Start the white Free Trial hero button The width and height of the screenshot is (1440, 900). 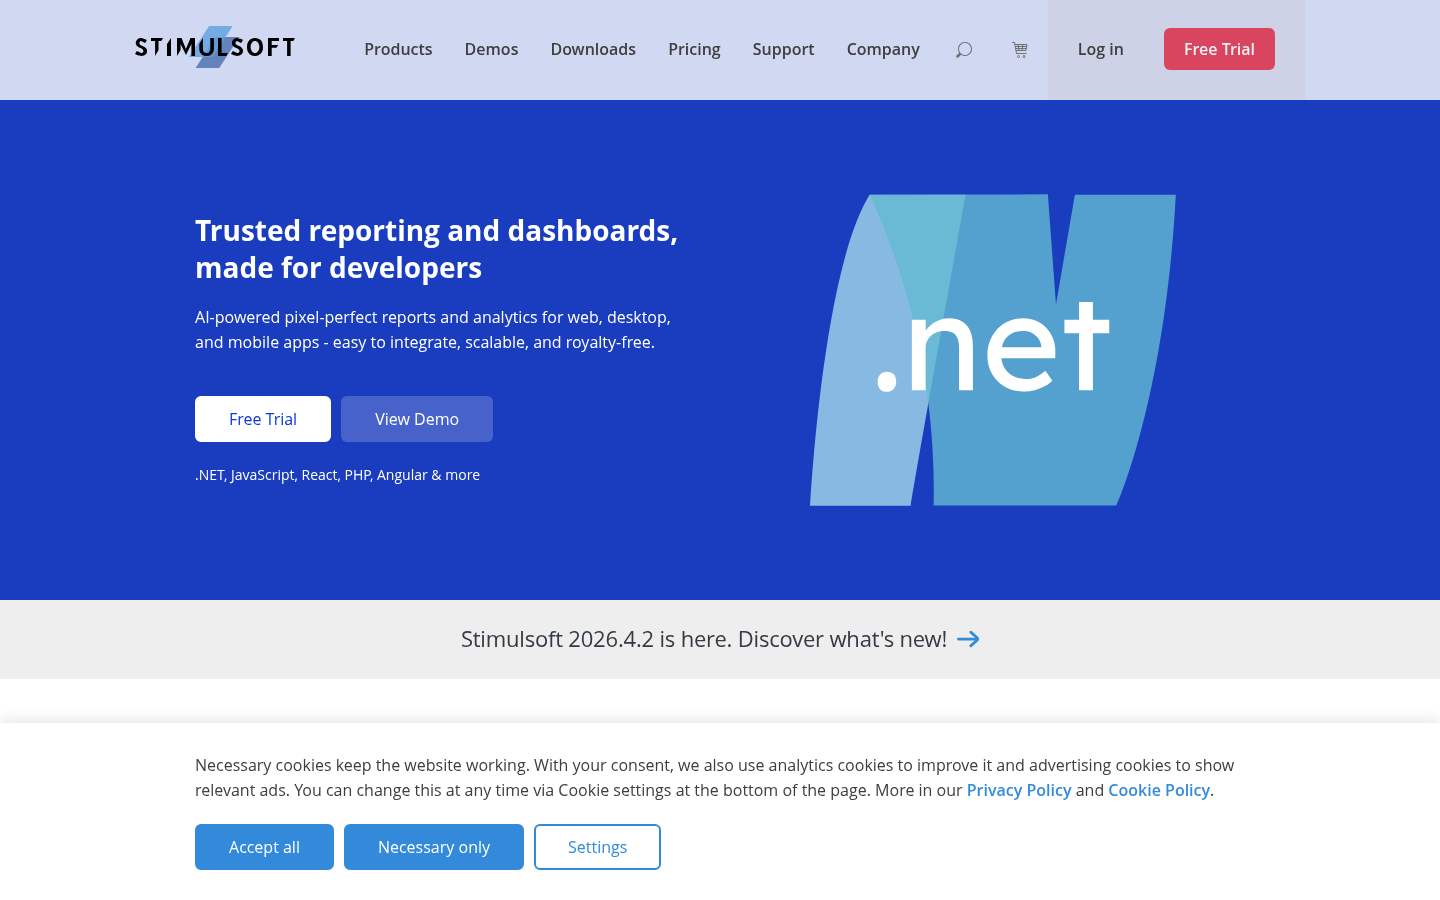click(263, 419)
